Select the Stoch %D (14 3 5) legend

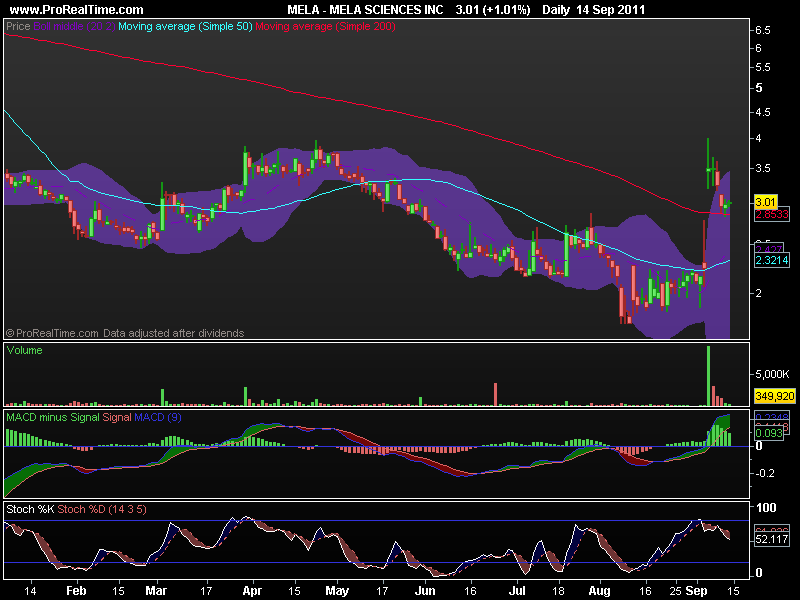click(102, 509)
